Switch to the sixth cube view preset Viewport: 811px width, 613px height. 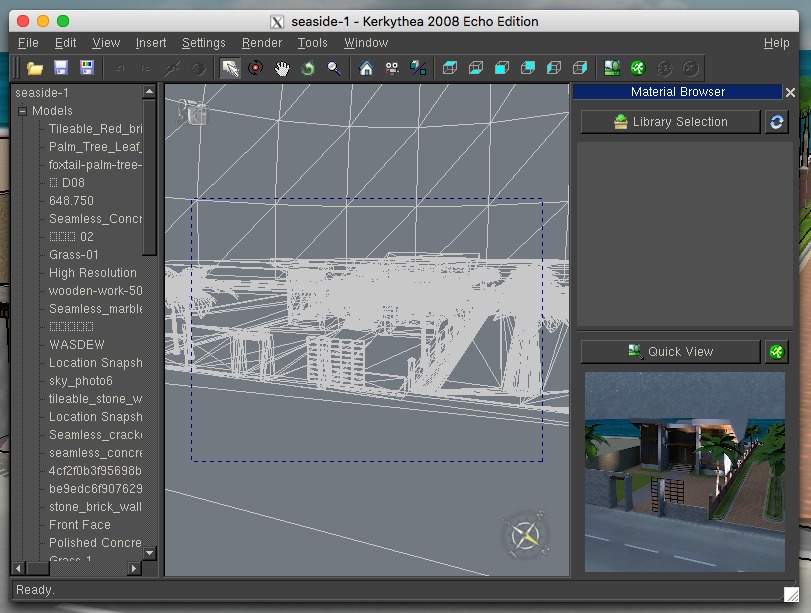pos(580,68)
